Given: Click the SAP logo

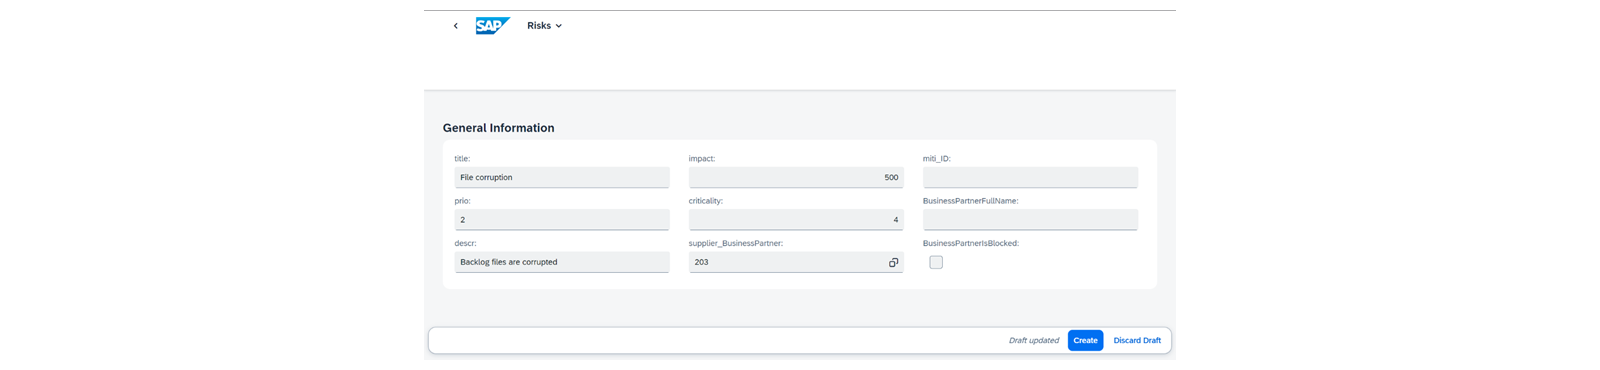Looking at the screenshot, I should [492, 26].
